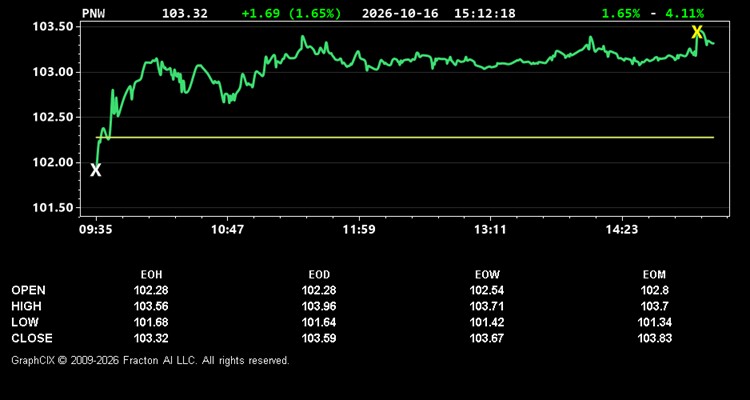Click the OPEN row label
The height and width of the screenshot is (400, 750).
[29, 290]
